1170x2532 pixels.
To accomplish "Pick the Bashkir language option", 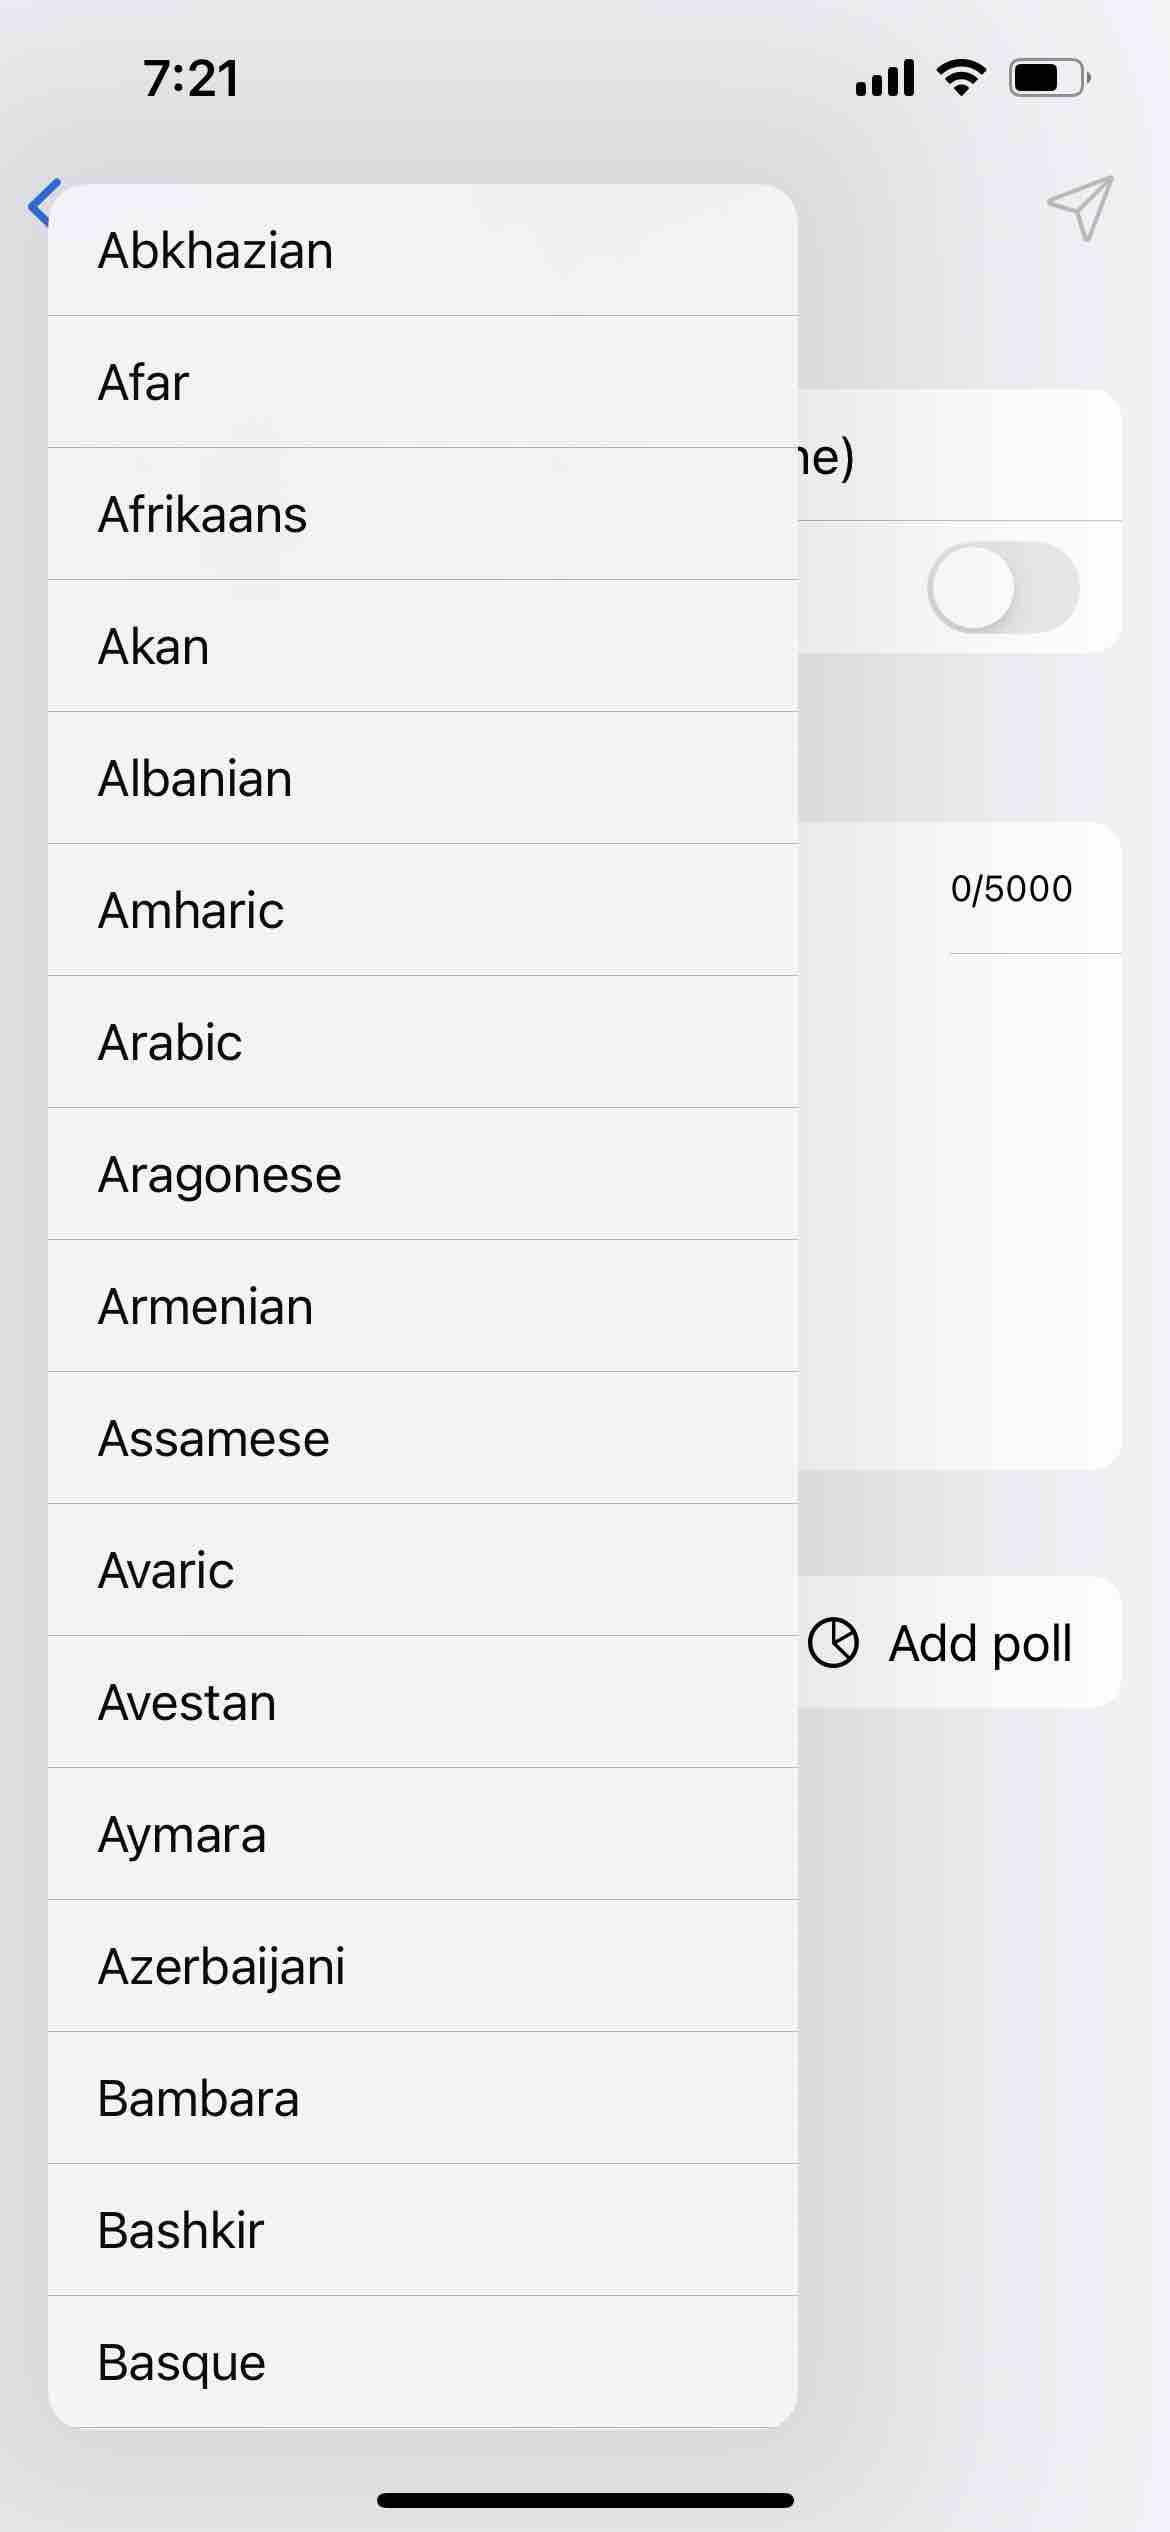I will coord(422,2230).
